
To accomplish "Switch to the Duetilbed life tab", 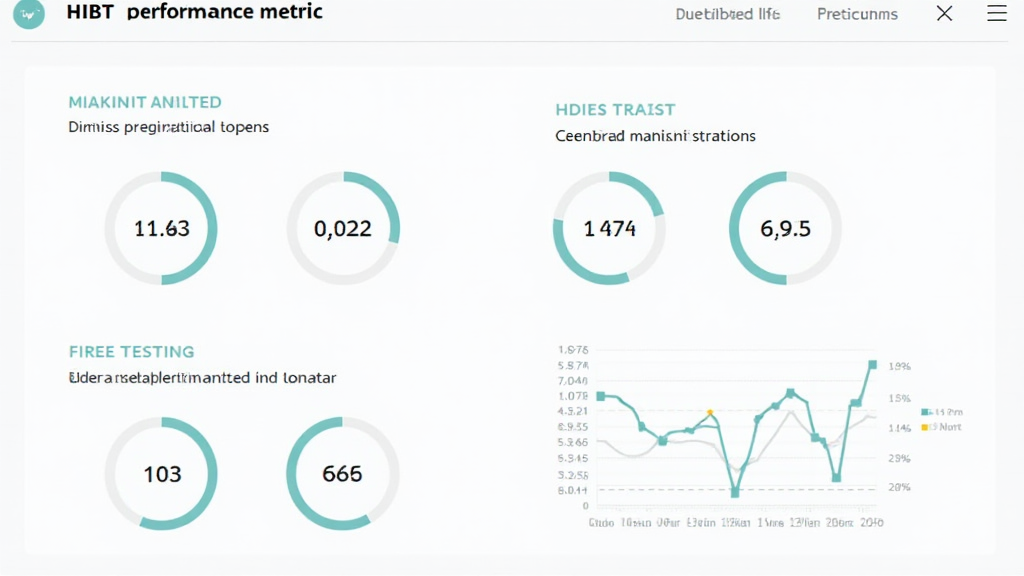I will coord(727,14).
